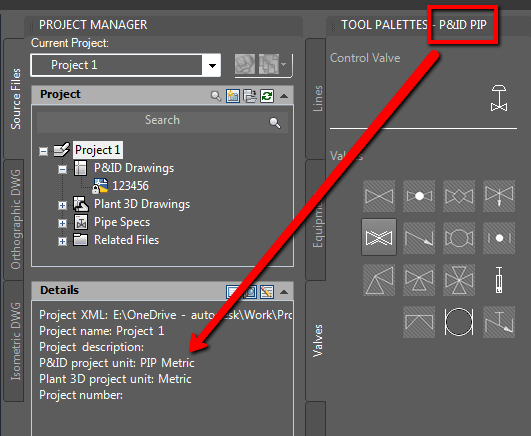
Task: Pick the gate valve symbol
Action: [379, 196]
